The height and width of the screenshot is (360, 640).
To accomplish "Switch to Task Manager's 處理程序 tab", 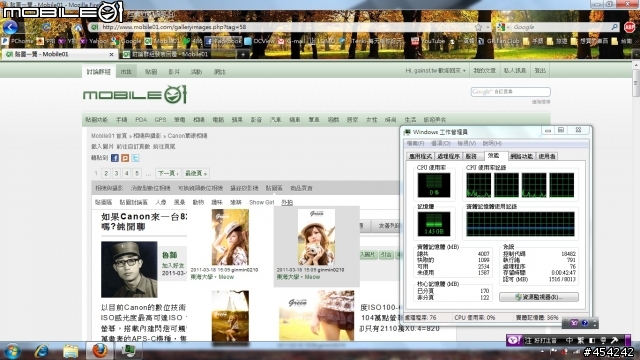I will (x=448, y=156).
